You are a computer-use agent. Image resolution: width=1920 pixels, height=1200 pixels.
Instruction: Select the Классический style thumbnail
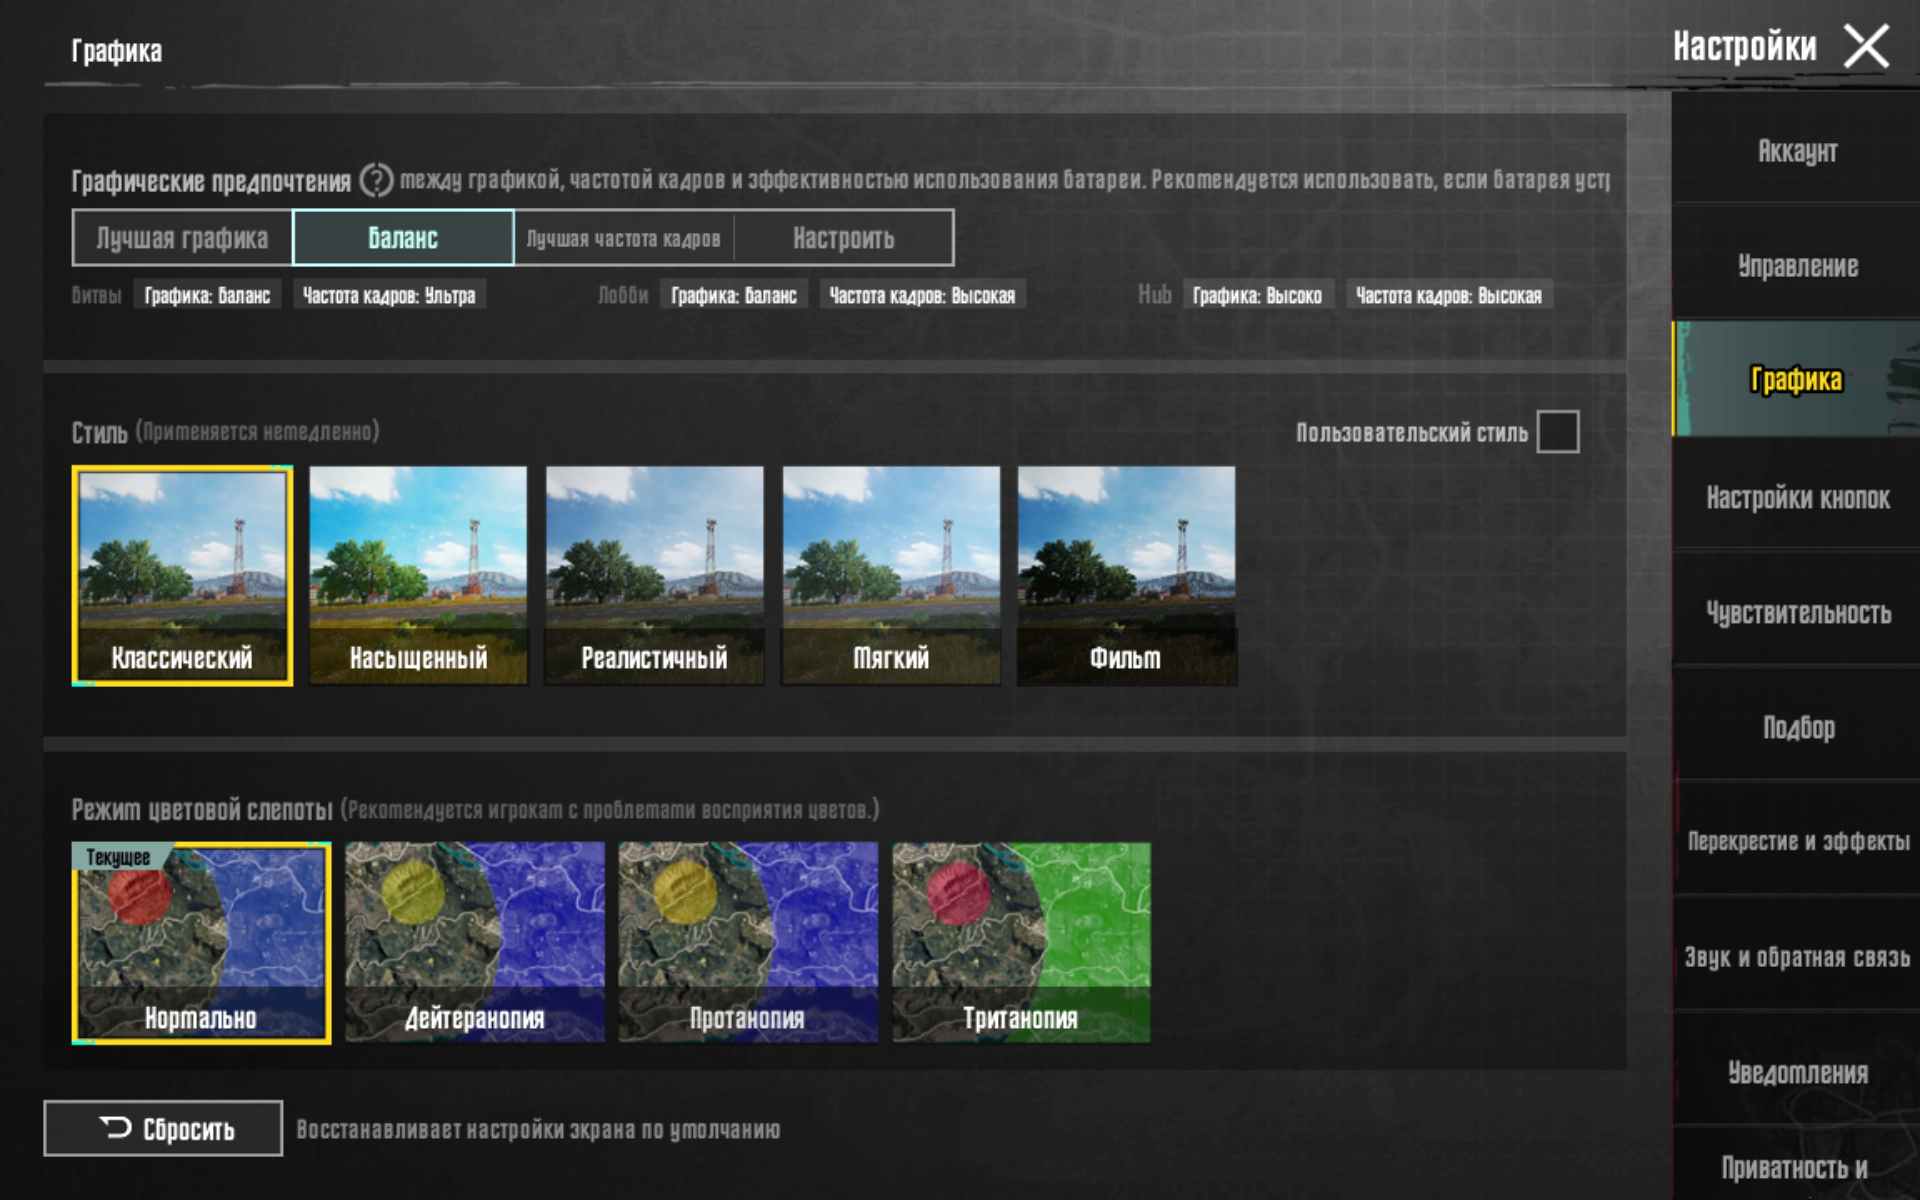point(182,575)
